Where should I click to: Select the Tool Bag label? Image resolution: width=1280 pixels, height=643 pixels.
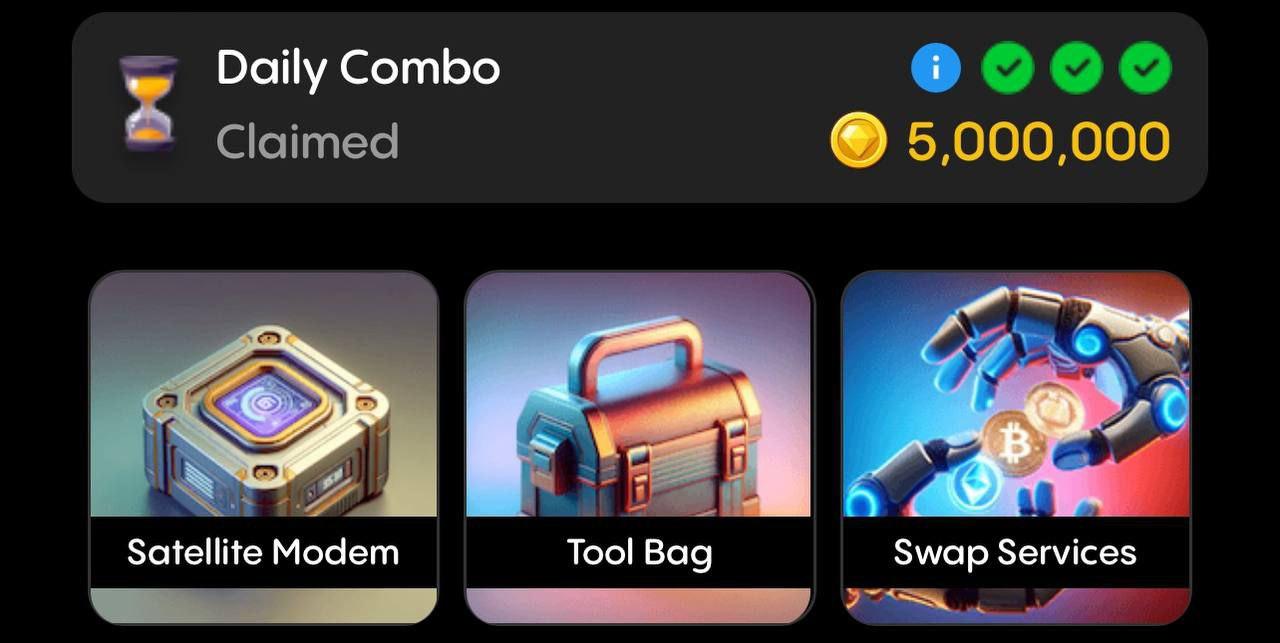pos(639,552)
